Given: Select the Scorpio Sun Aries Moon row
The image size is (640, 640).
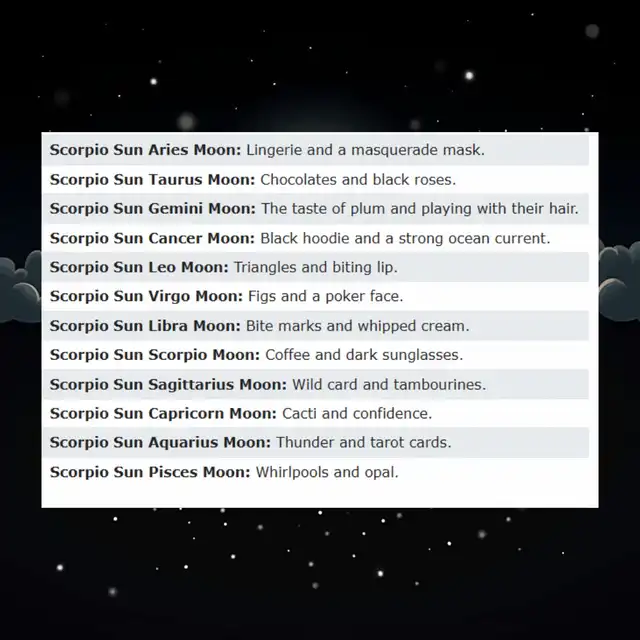Looking at the screenshot, I should [315, 150].
